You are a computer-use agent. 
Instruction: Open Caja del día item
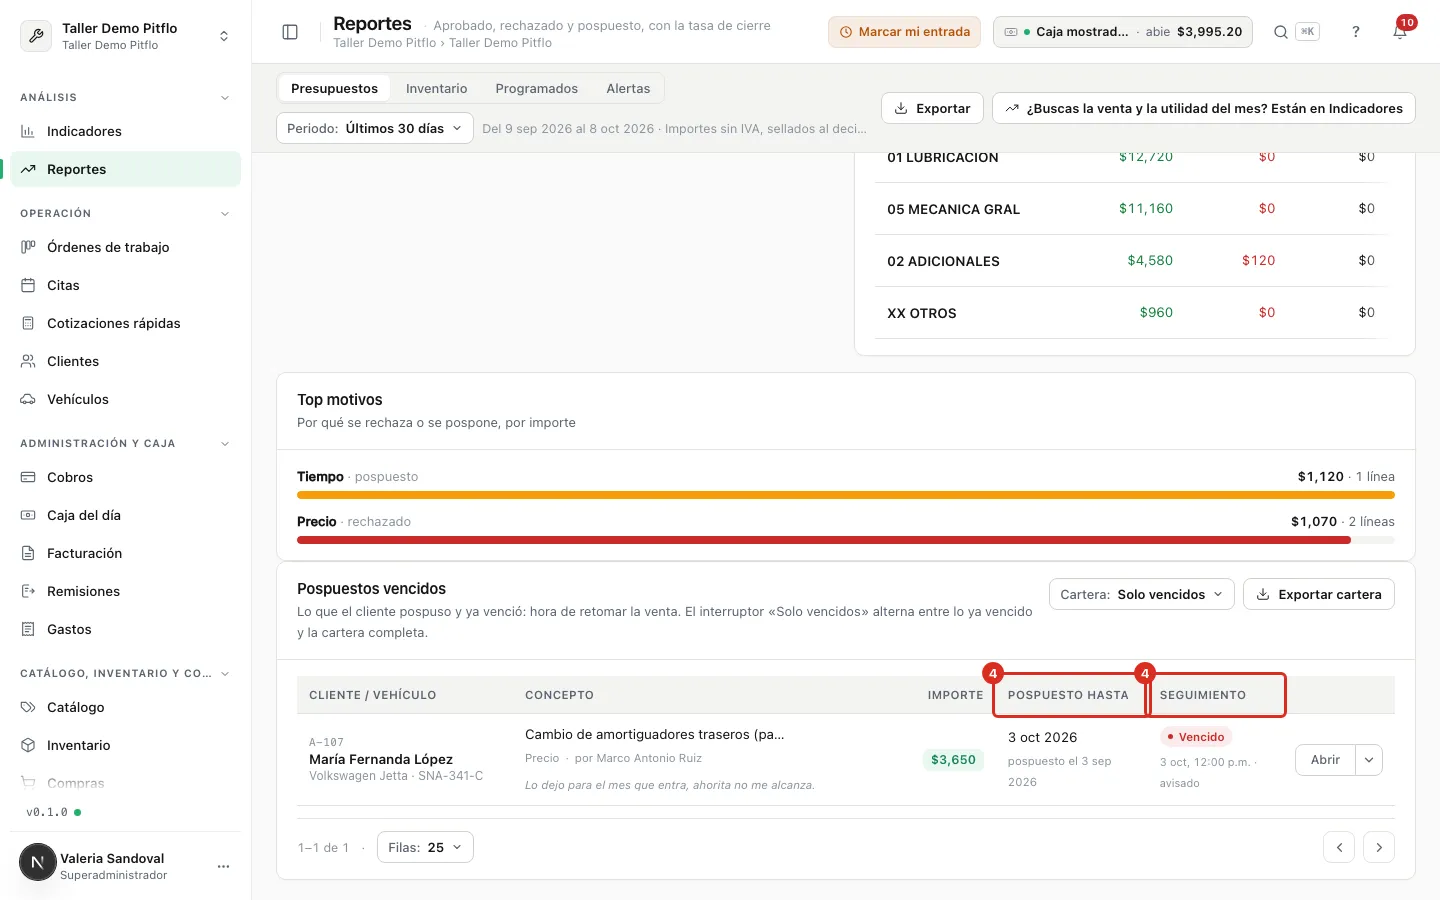126,515
